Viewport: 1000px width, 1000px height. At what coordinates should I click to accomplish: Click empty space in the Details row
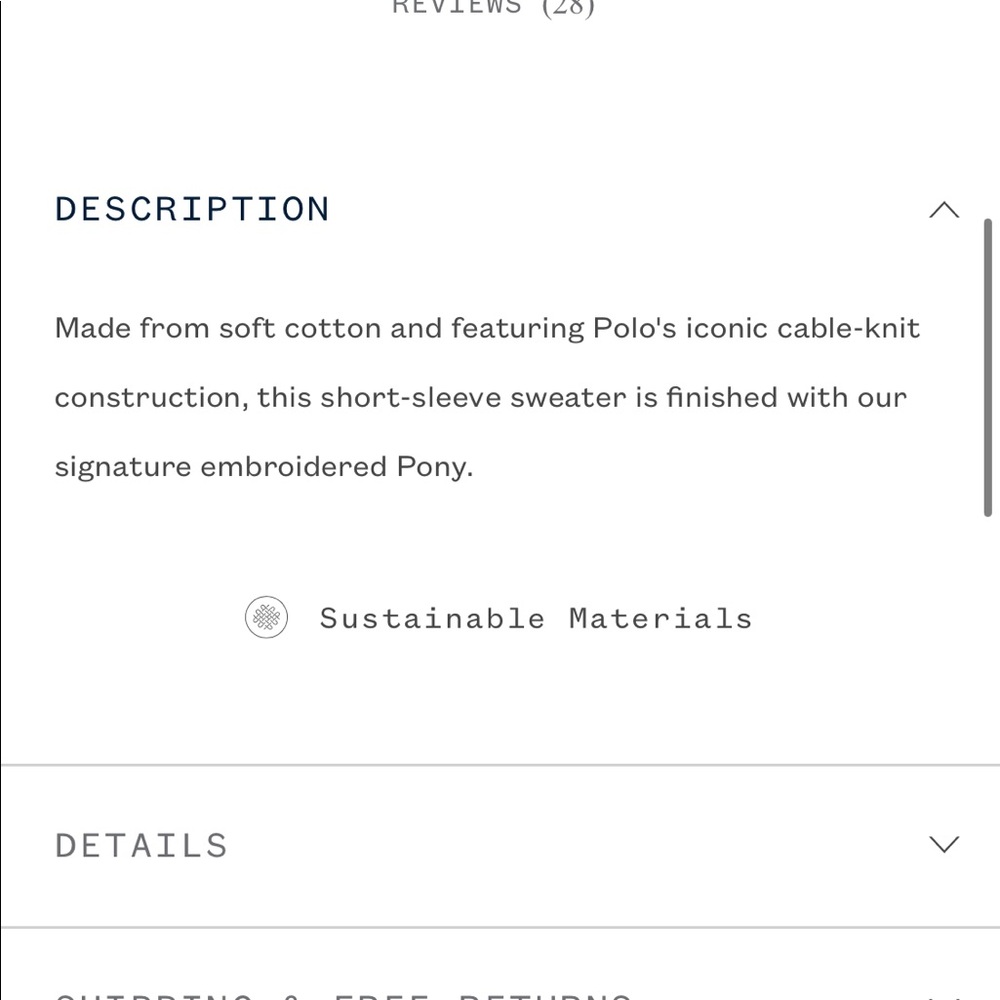574,846
